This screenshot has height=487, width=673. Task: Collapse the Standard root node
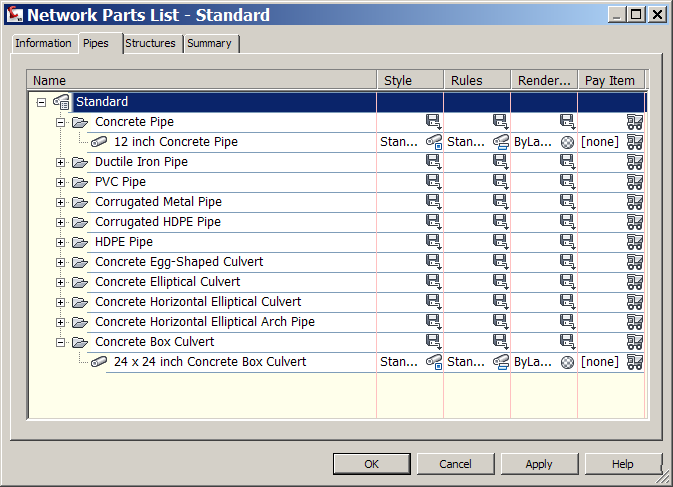41,102
